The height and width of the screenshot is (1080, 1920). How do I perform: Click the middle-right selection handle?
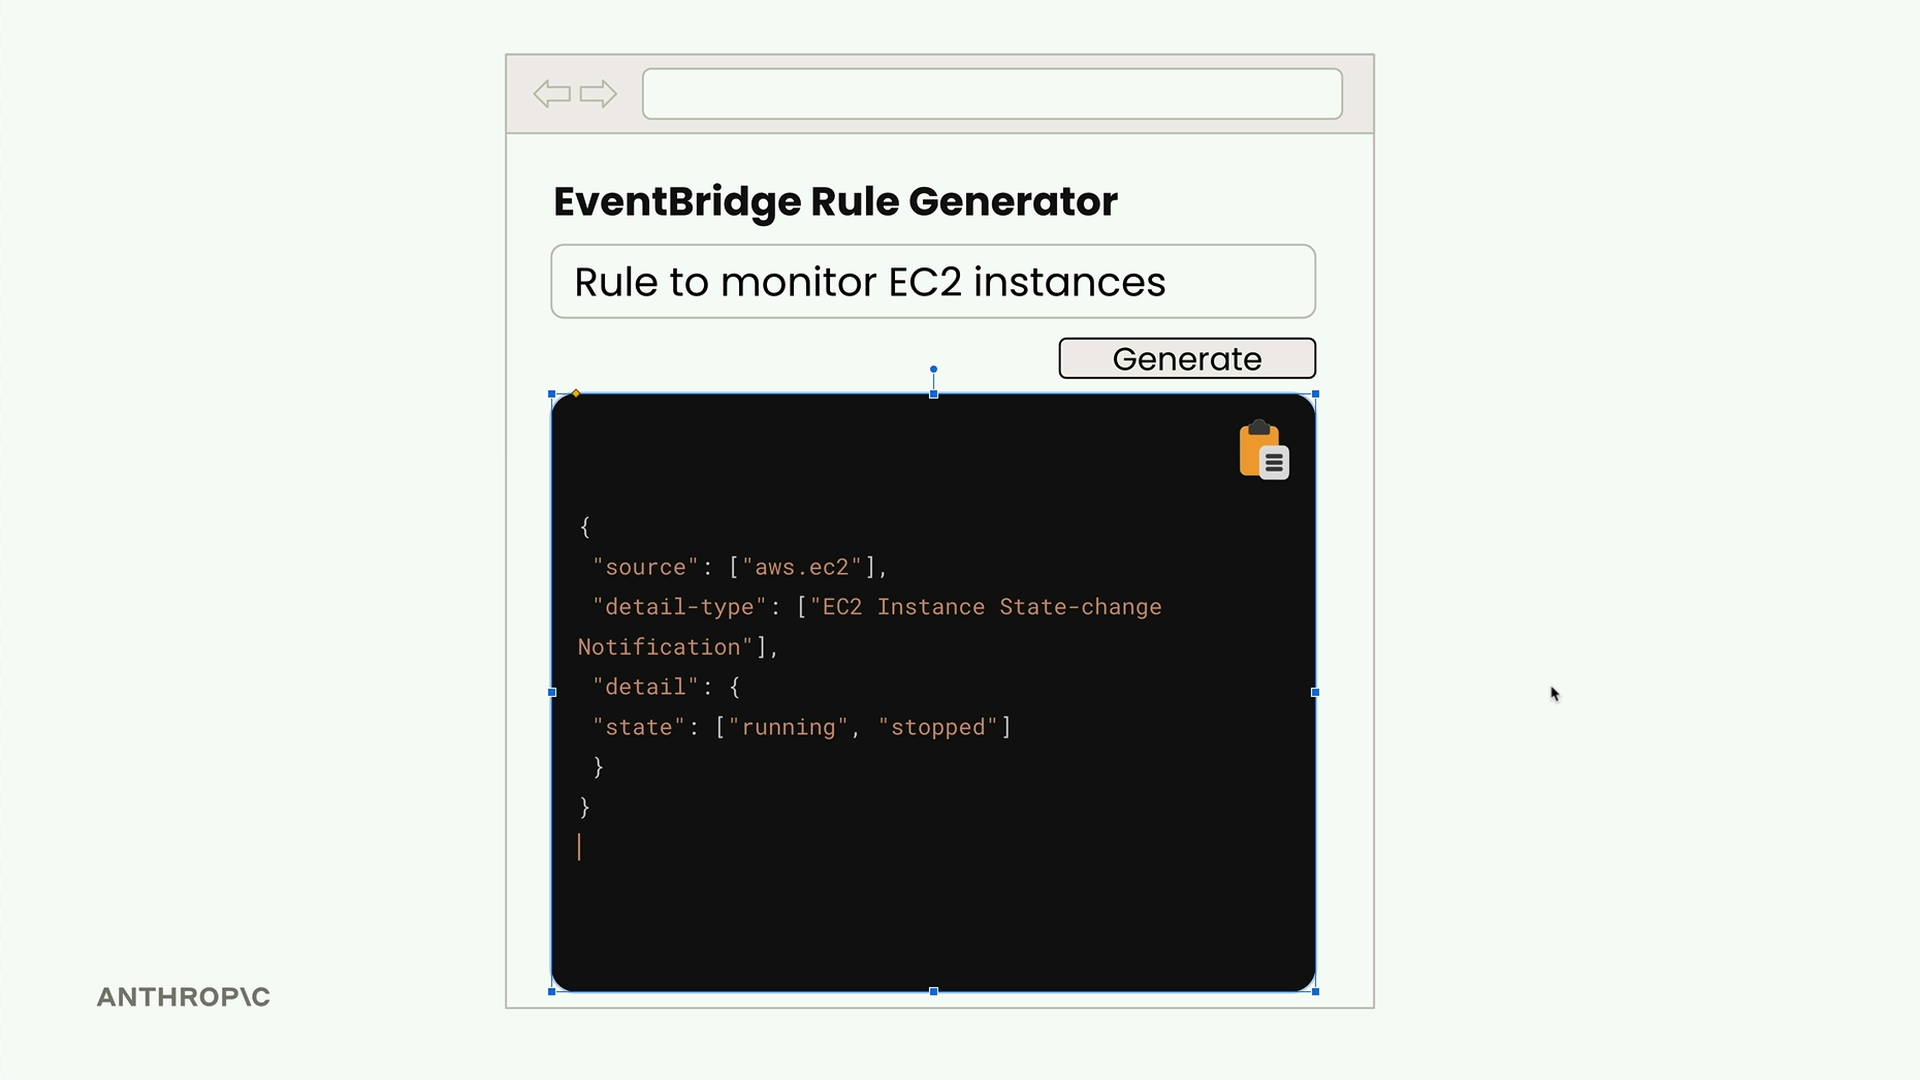pos(1315,692)
